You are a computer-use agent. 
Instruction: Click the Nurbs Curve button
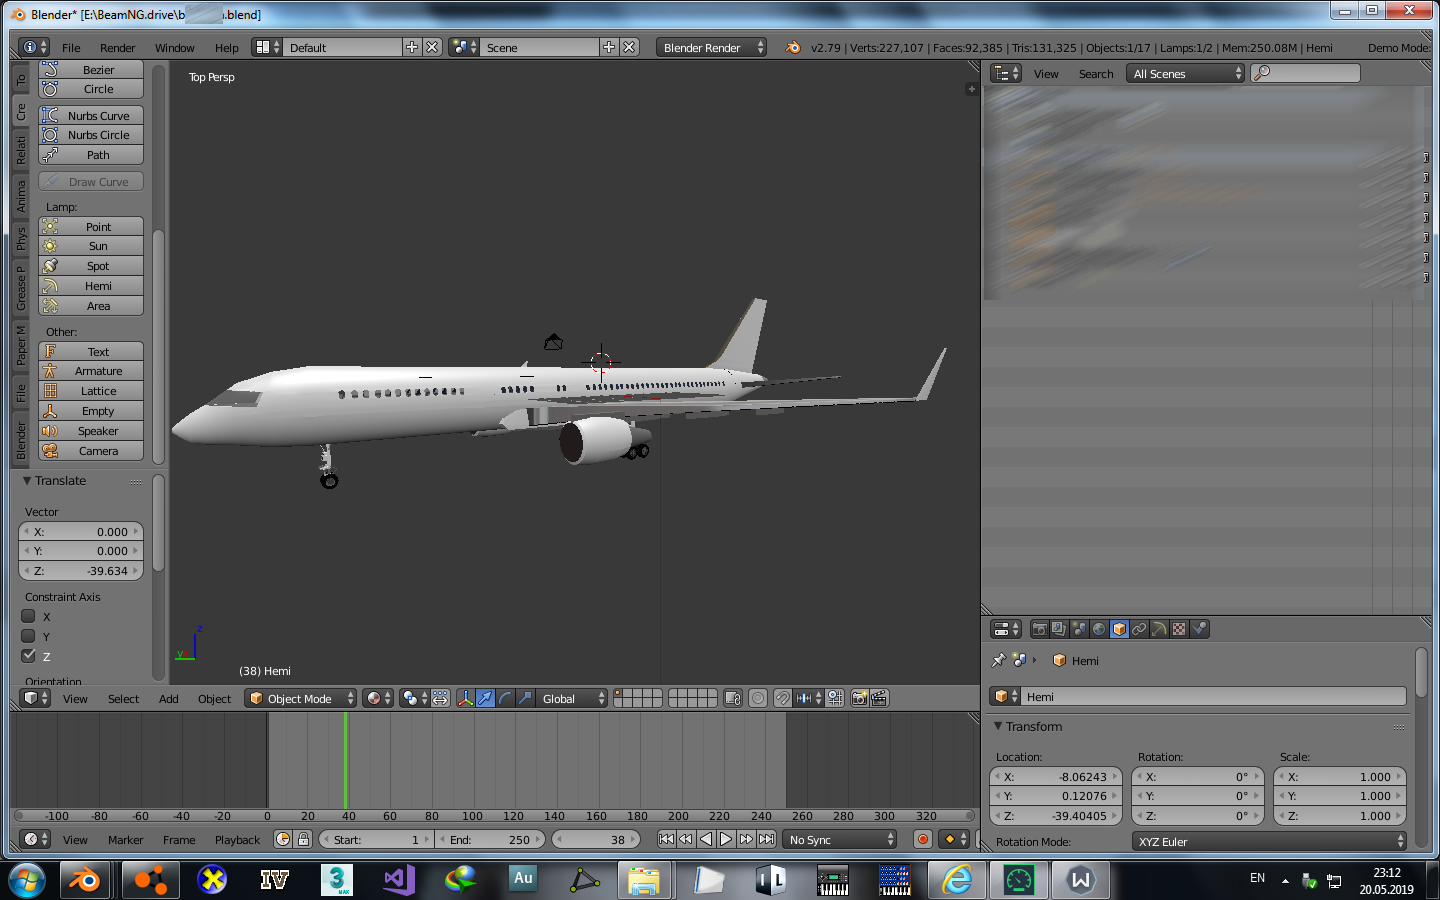[91, 115]
